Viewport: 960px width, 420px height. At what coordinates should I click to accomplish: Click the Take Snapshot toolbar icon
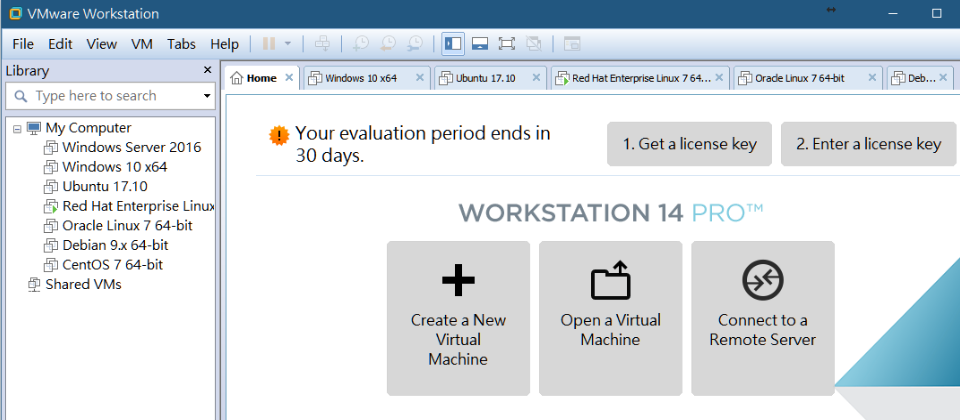point(361,43)
